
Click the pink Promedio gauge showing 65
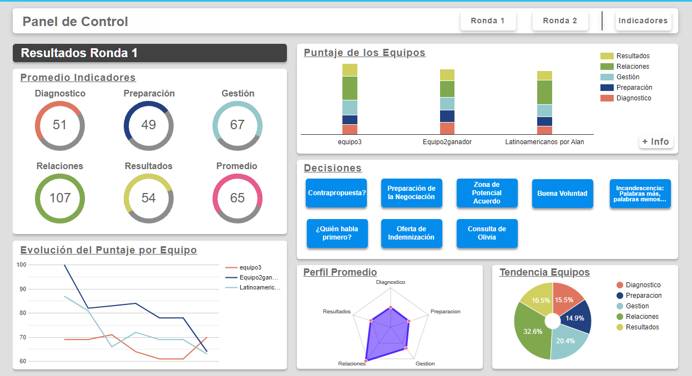[237, 198]
